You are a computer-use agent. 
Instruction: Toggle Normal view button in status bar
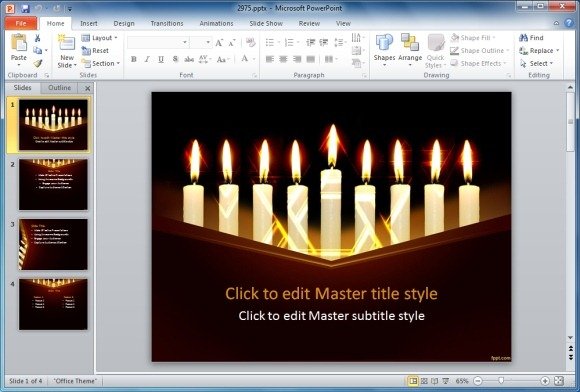pyautogui.click(x=413, y=381)
